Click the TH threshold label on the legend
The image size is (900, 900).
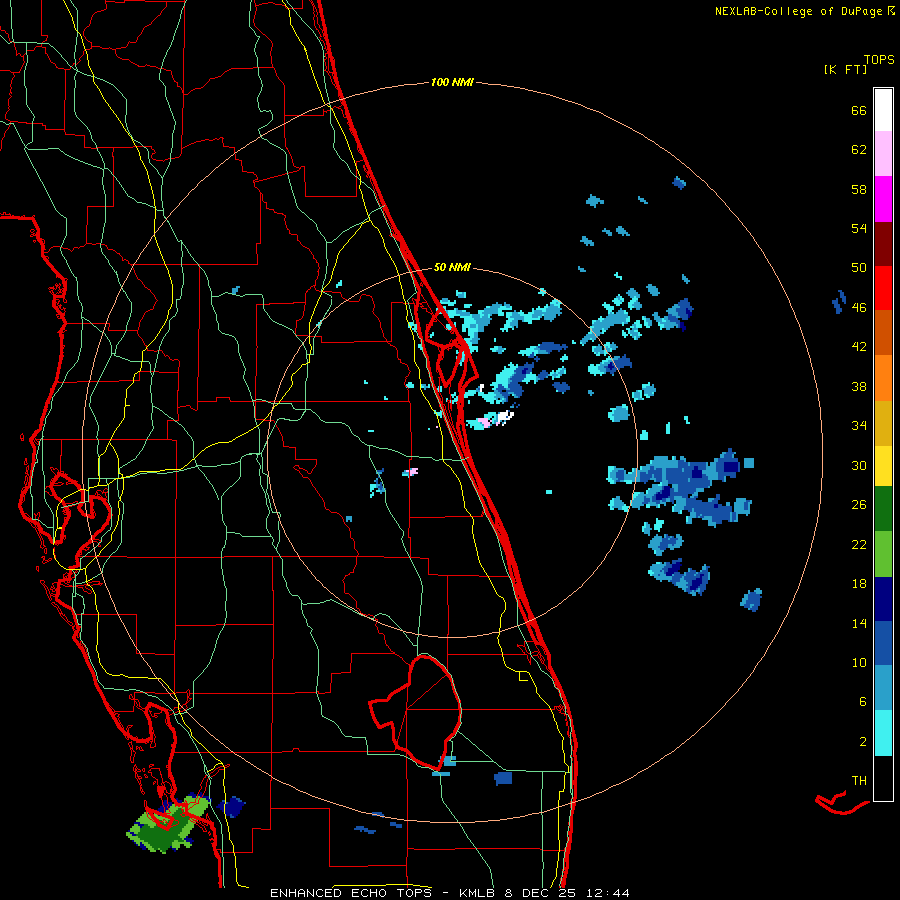click(x=859, y=781)
